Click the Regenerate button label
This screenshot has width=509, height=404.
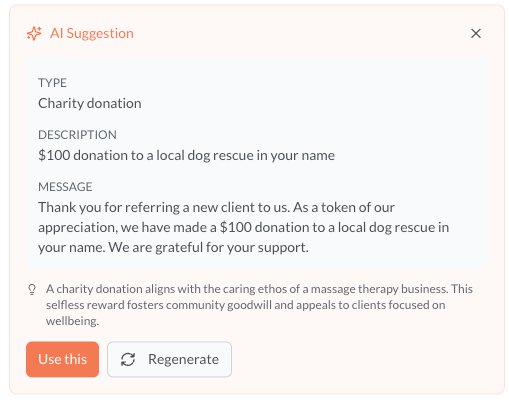pyautogui.click(x=183, y=359)
